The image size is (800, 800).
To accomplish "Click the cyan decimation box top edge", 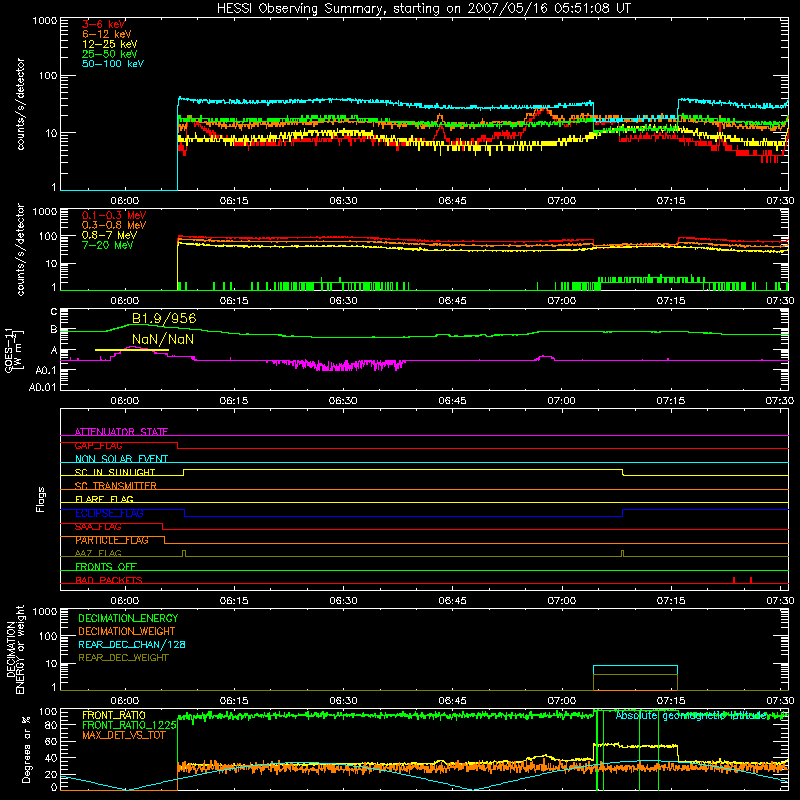I will [635, 666].
